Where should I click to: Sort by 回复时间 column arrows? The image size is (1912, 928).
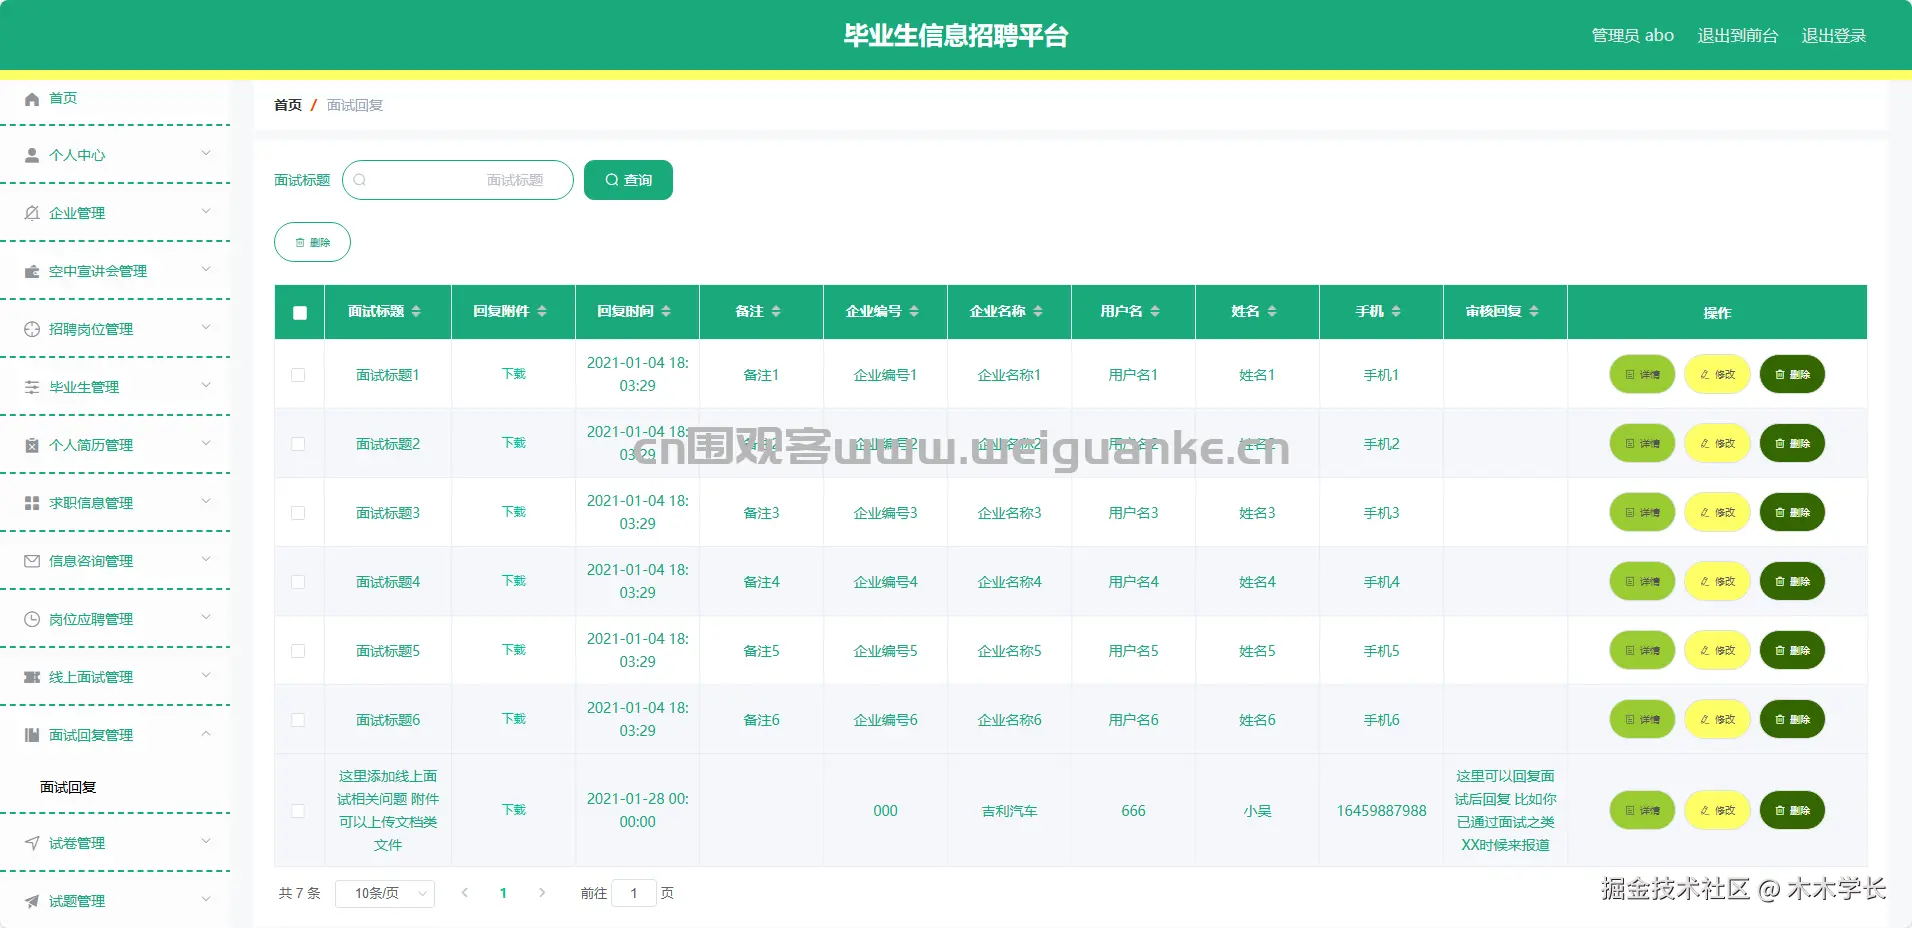[x=666, y=312]
